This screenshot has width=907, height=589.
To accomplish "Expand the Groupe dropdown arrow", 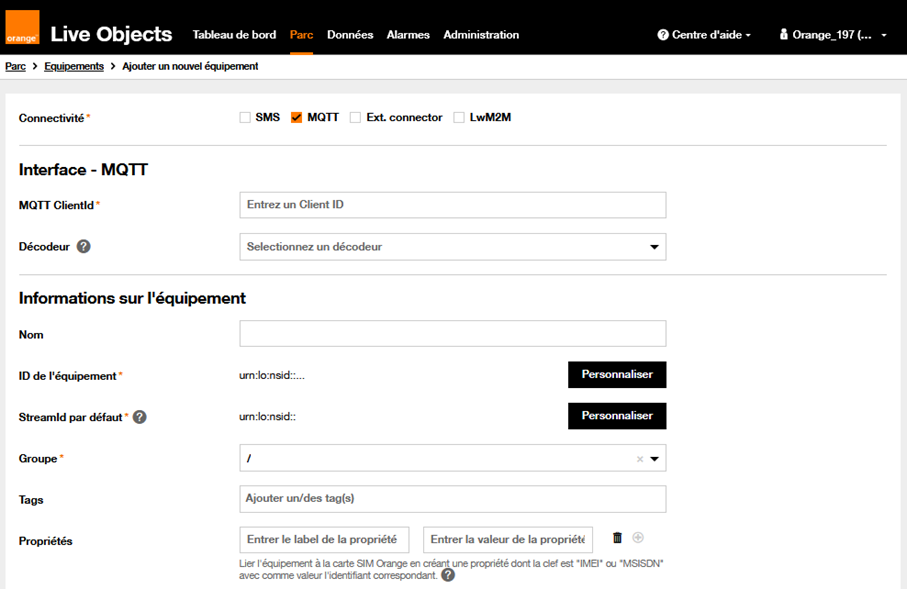I will pos(655,459).
